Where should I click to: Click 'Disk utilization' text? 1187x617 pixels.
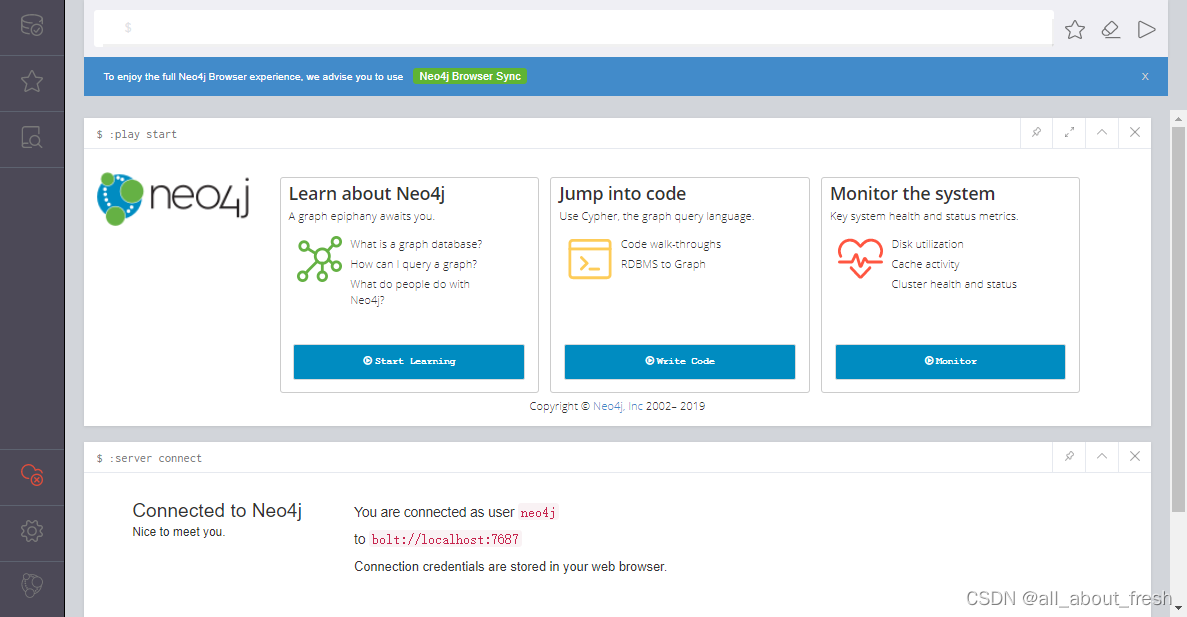(927, 244)
